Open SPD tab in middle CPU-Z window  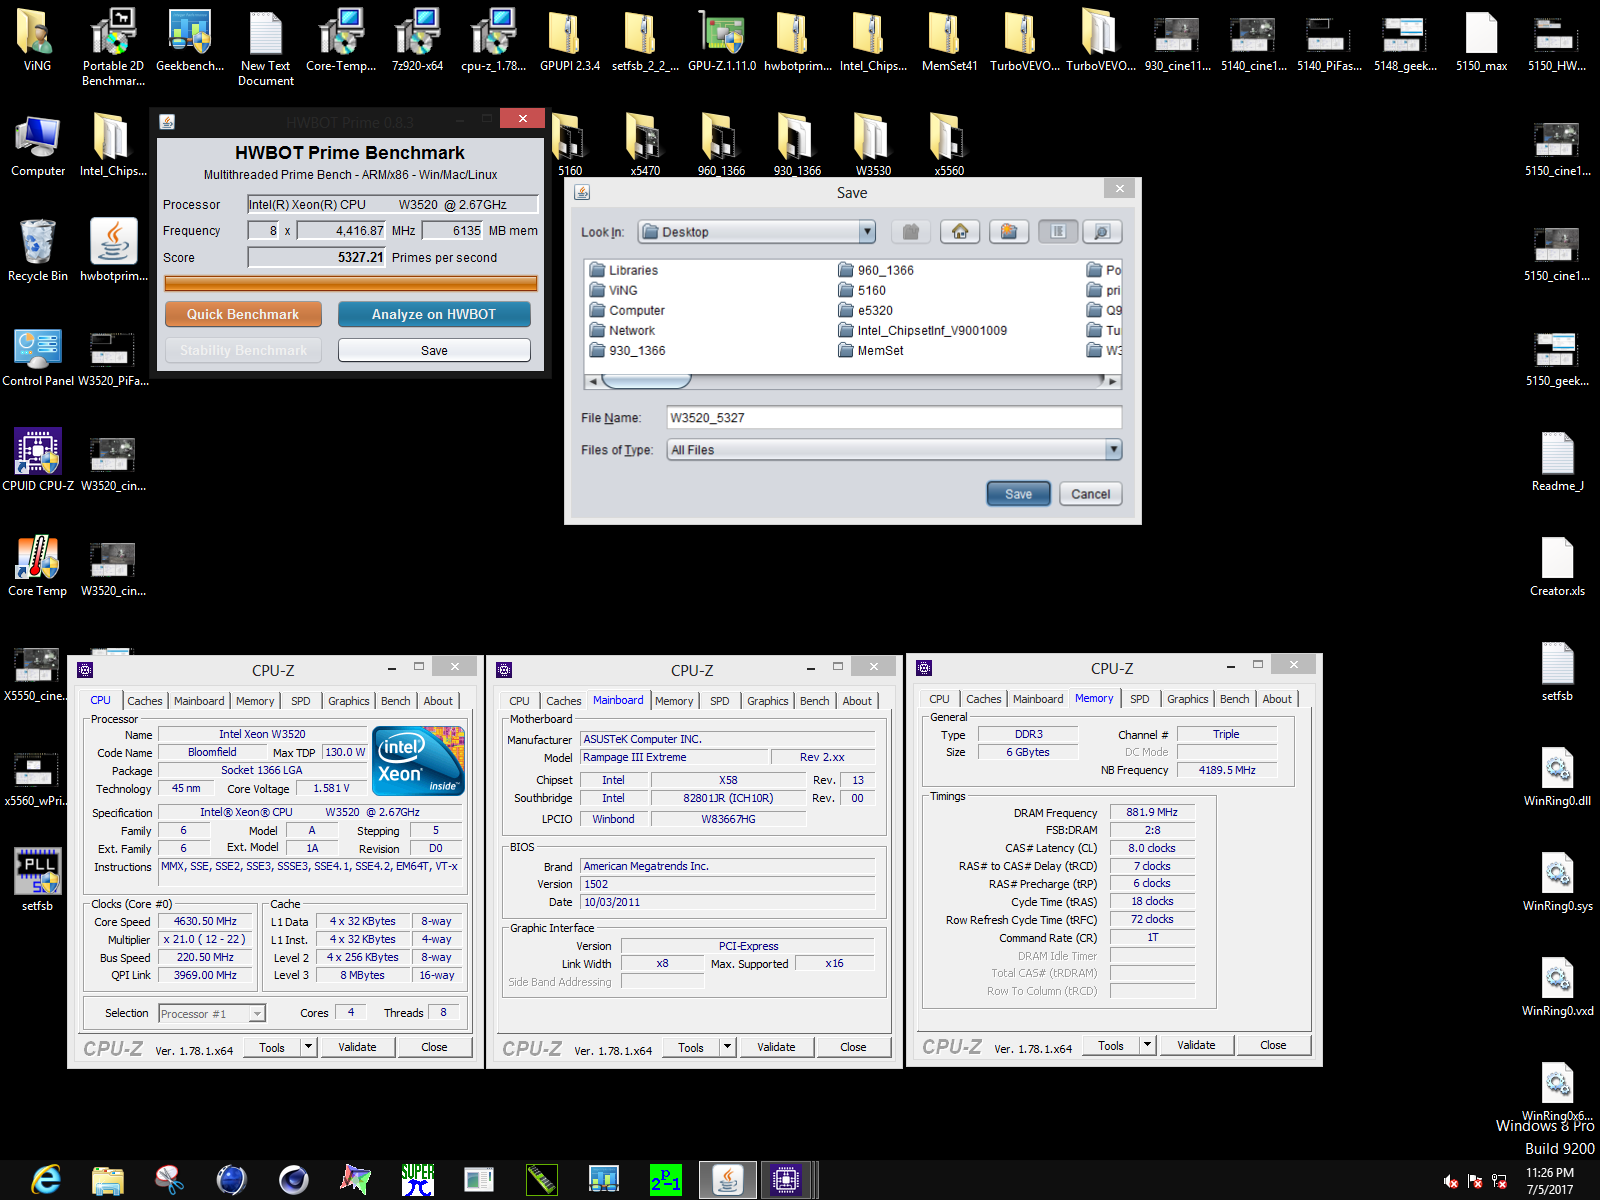coord(720,701)
